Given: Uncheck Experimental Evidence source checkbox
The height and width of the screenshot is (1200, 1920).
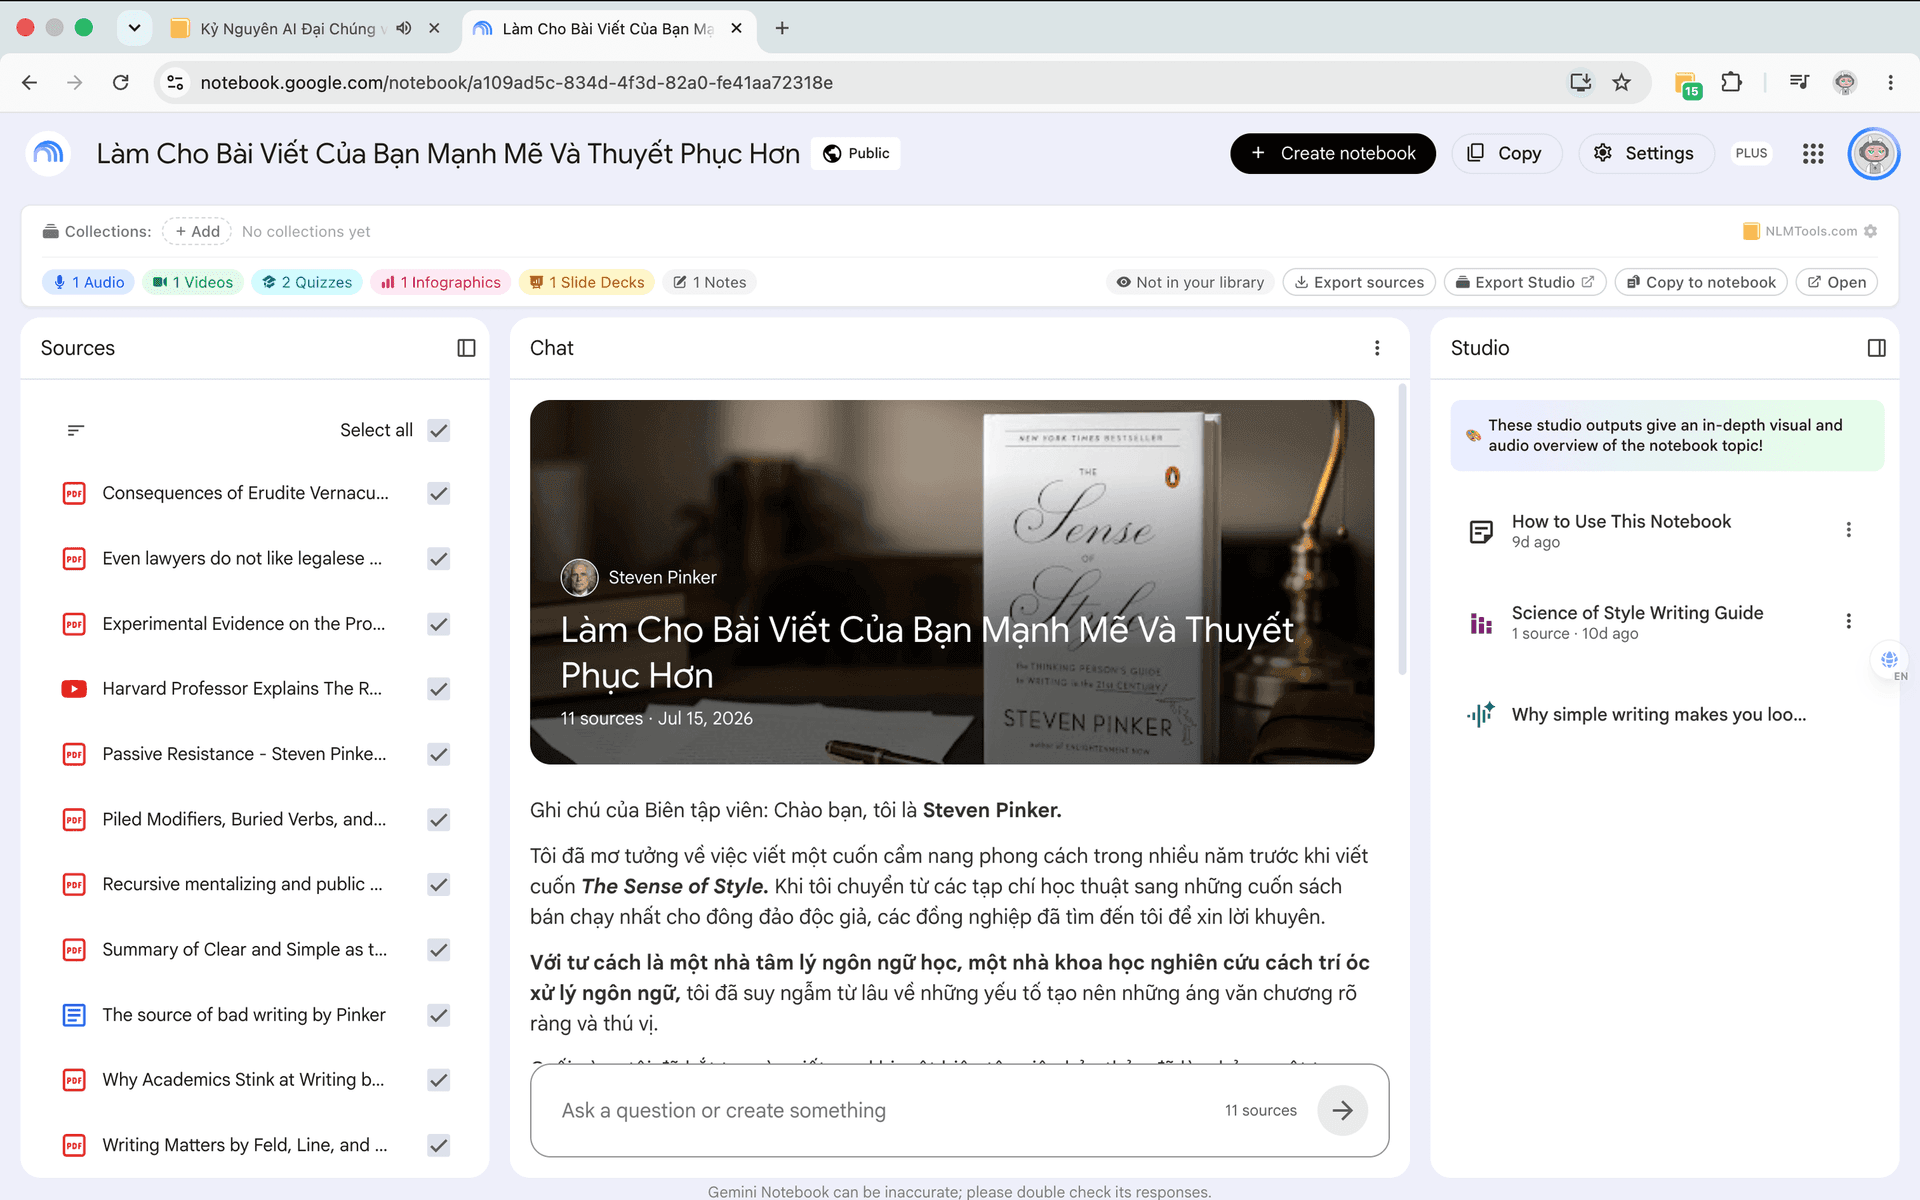Looking at the screenshot, I should pos(438,624).
